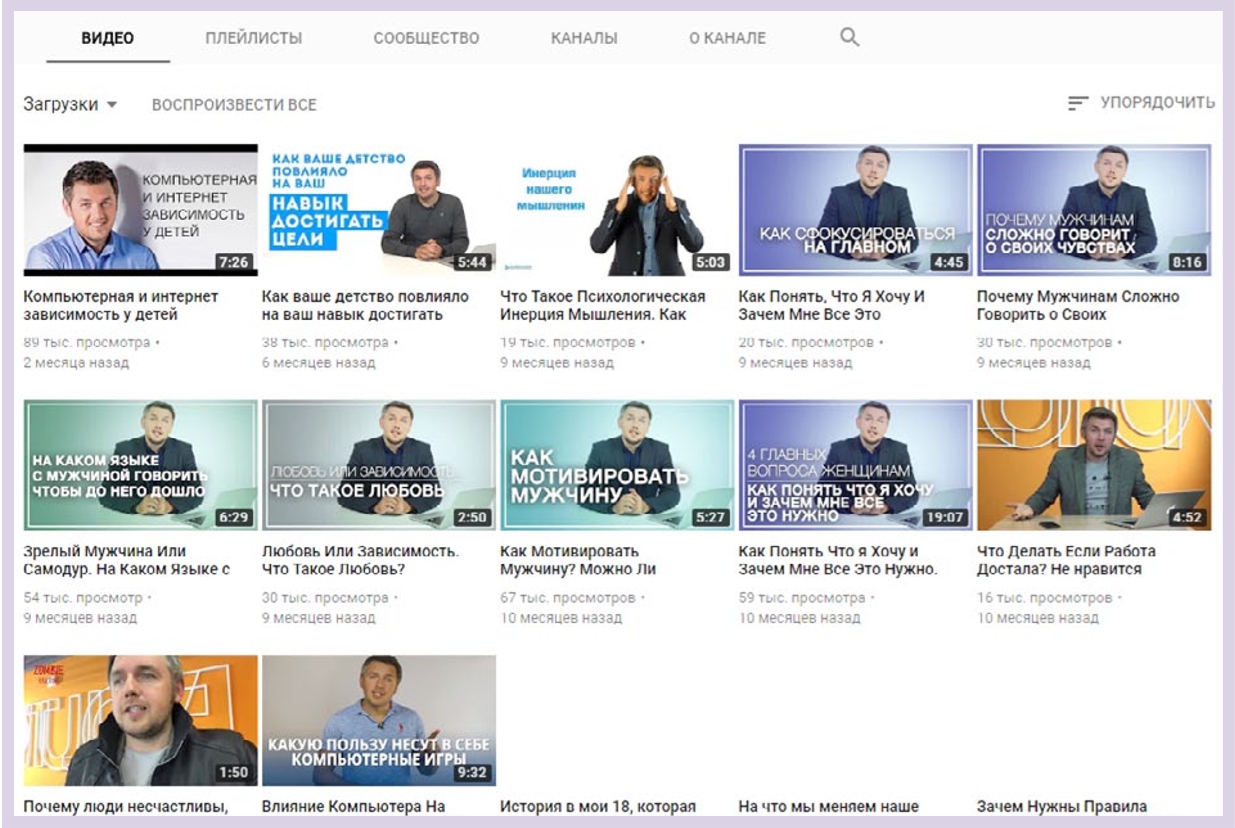The height and width of the screenshot is (828, 1235).
Task: Click the Как сфокусироваться на главном thumbnail
Action: pyautogui.click(x=855, y=210)
